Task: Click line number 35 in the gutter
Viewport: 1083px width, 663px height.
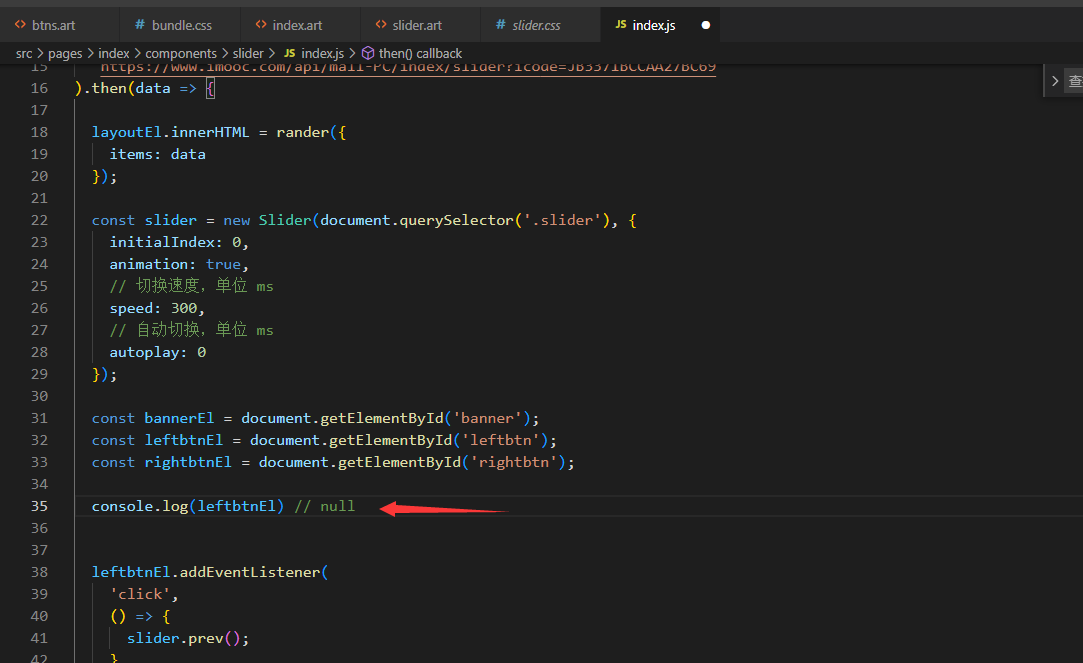Action: [x=39, y=506]
